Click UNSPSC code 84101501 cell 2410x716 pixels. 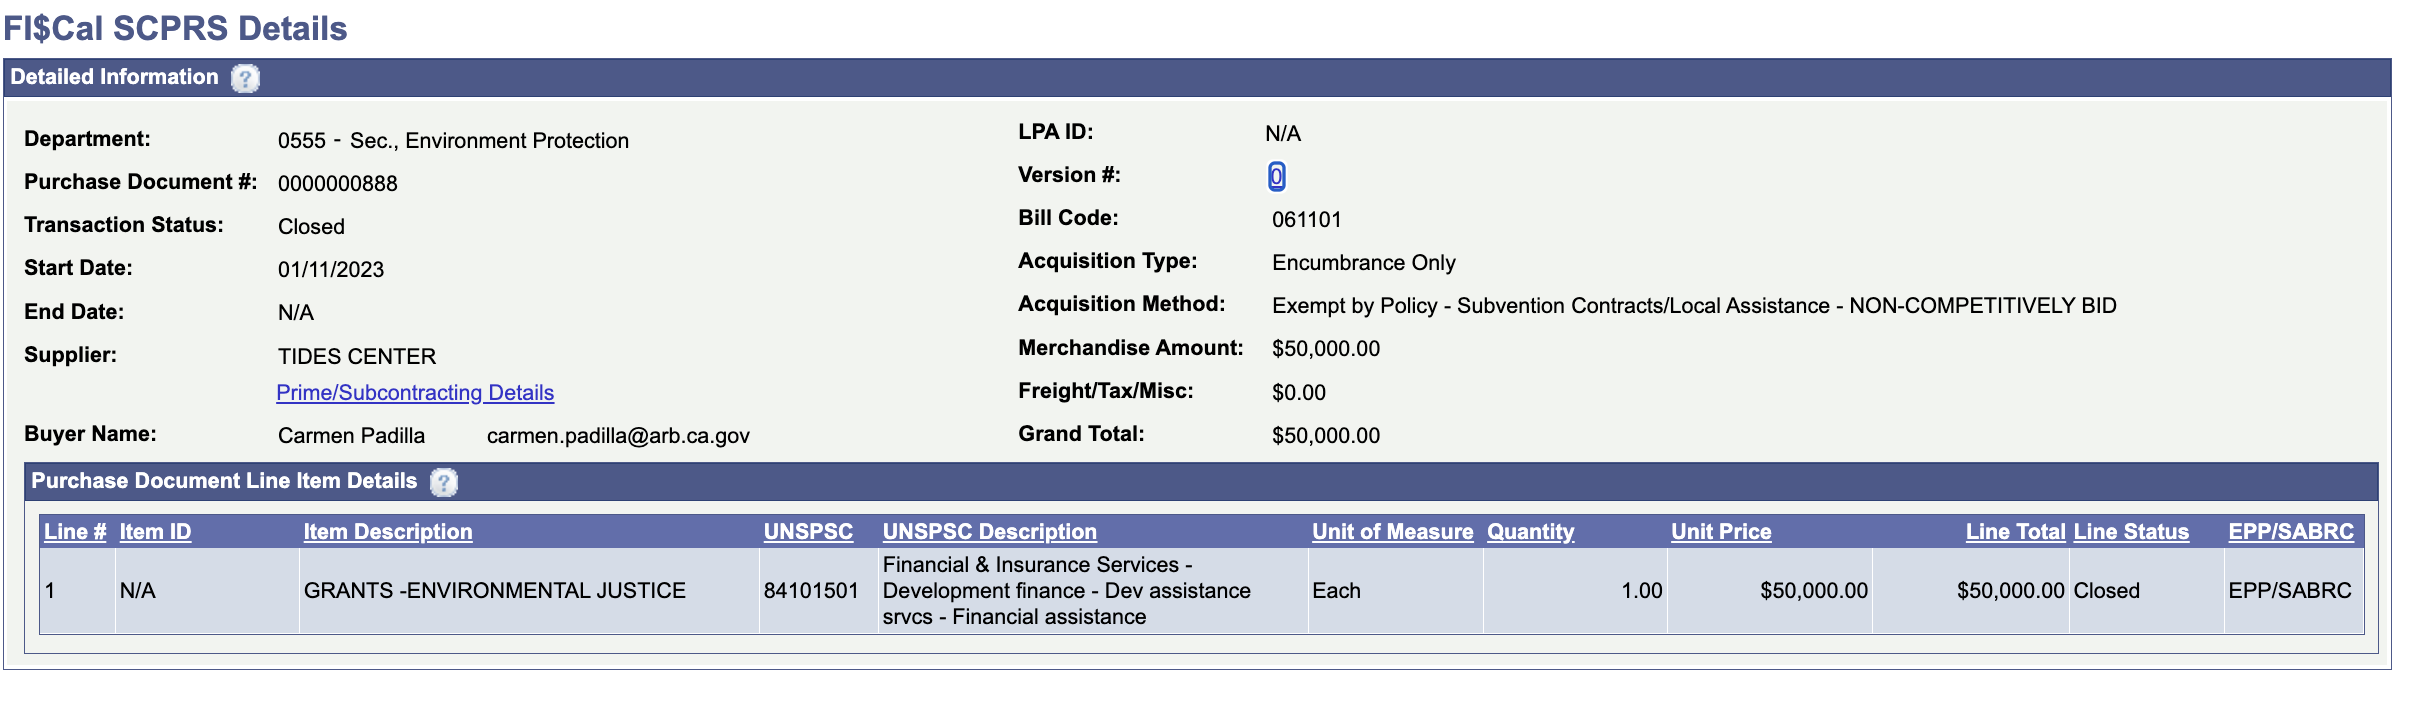click(x=811, y=591)
